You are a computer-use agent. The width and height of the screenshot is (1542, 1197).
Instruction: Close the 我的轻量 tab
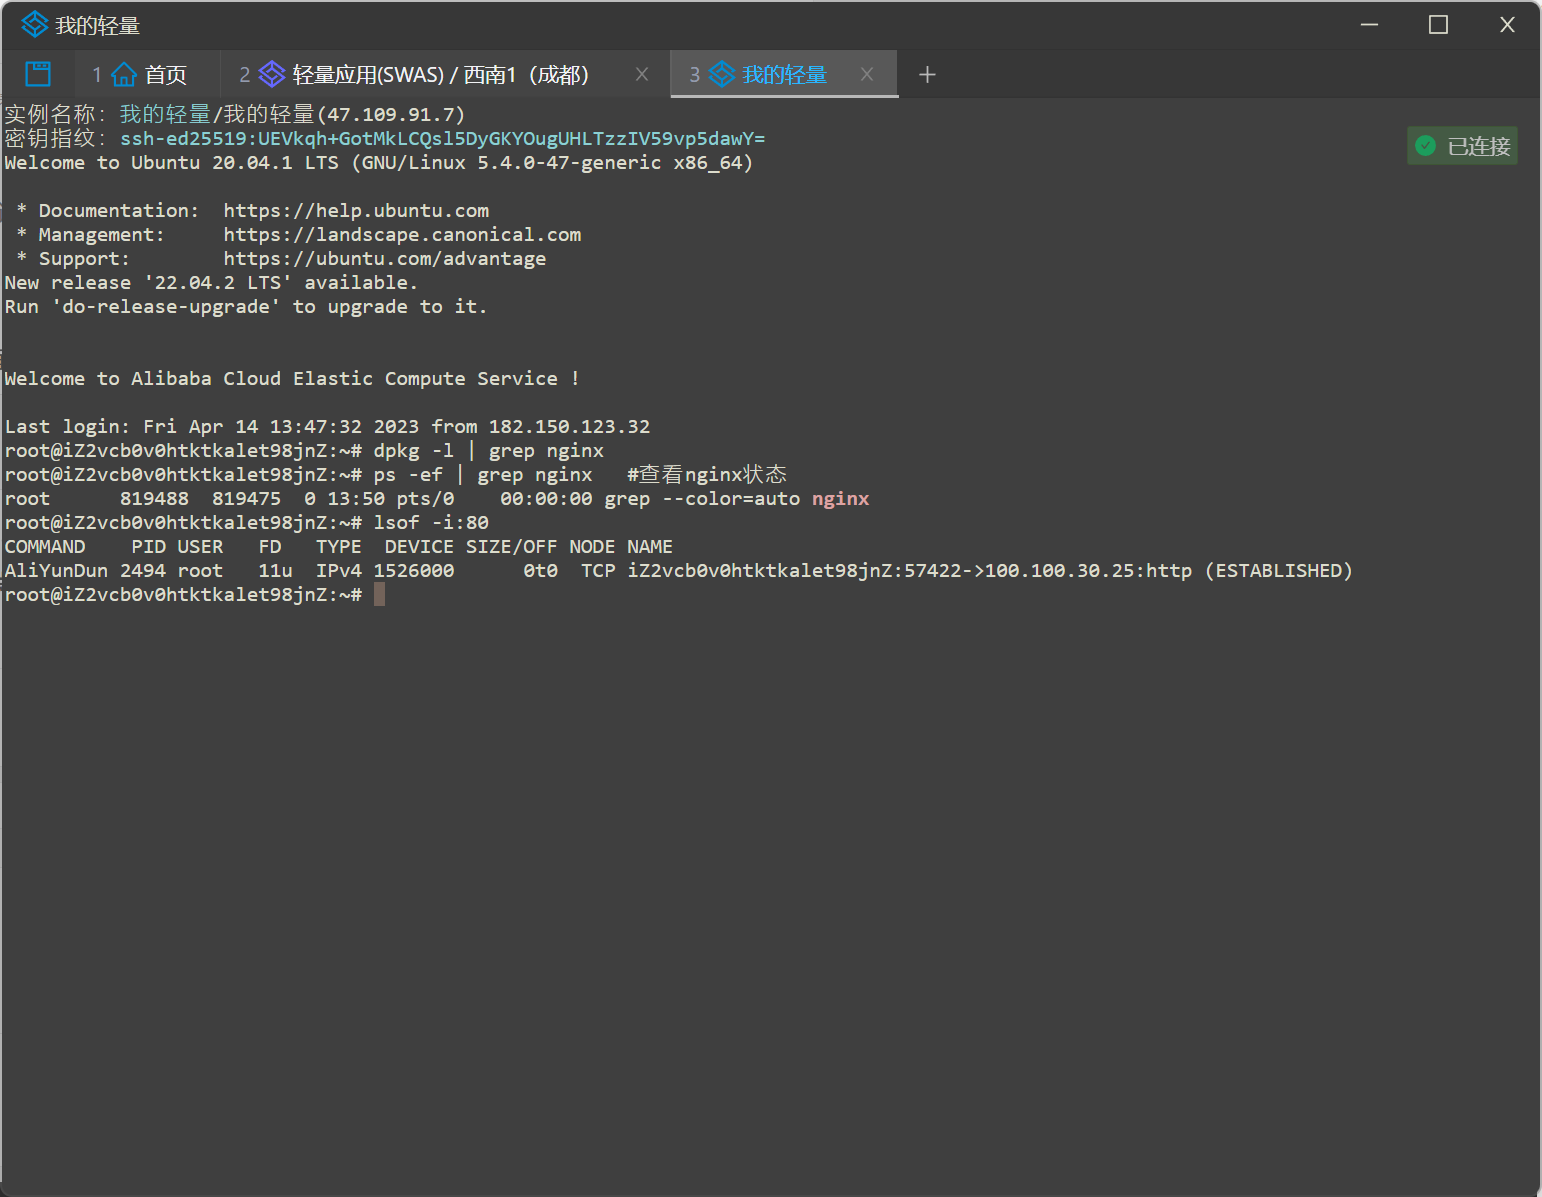(x=867, y=74)
